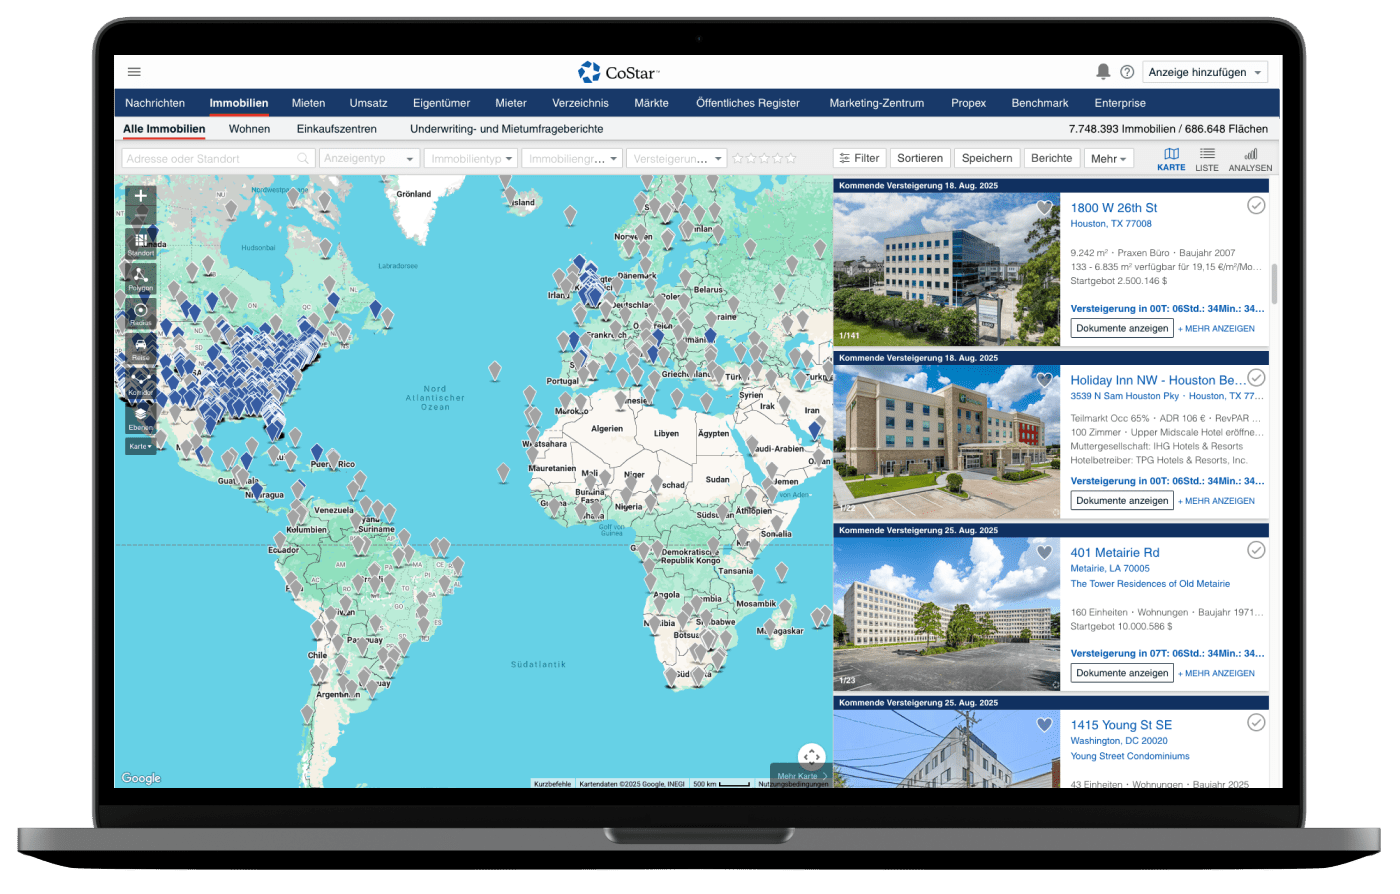This screenshot has width=1400, height=894.
Task: Click the Adresse oder Standort search field
Action: pos(210,159)
